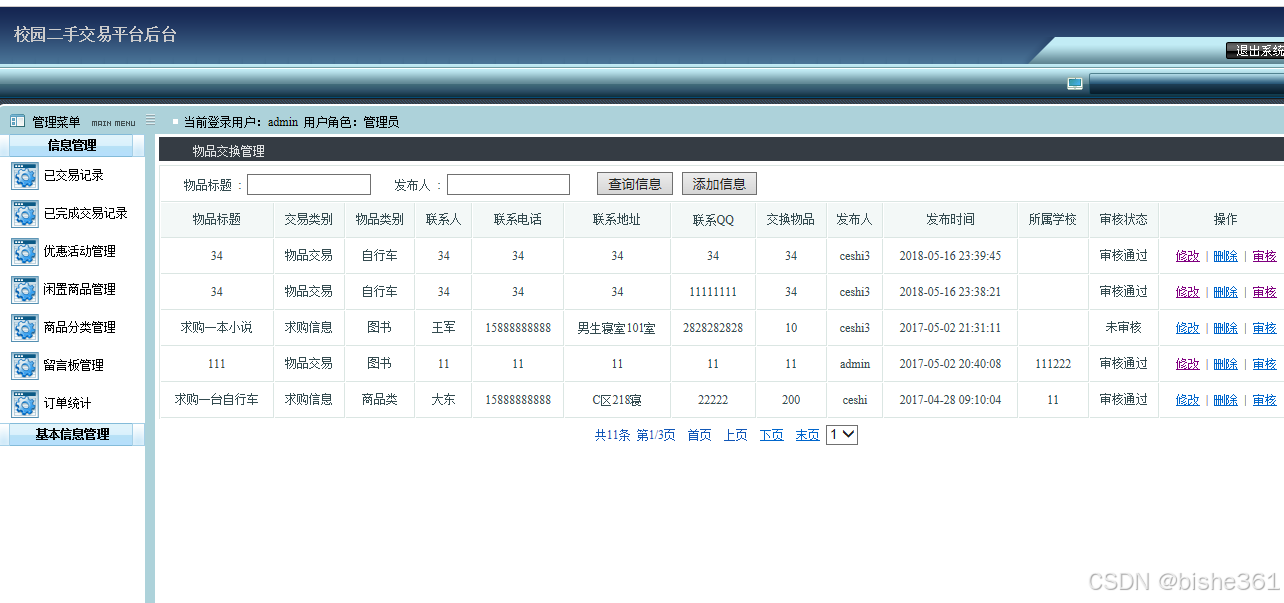1284x603 pixels.
Task: Click 修改 for the 11111111 QQ row
Action: click(x=1187, y=292)
